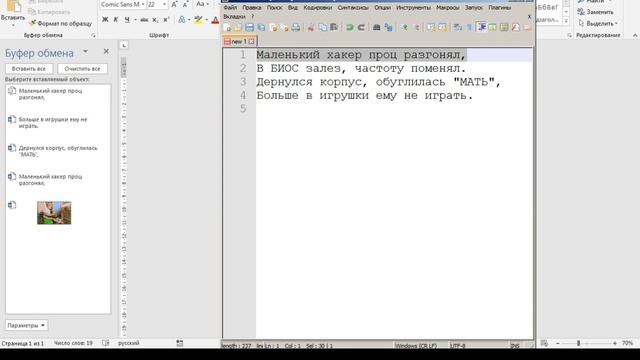Click the Вставить paste icon in Word
The width and height of the screenshot is (640, 360).
coord(13,6)
